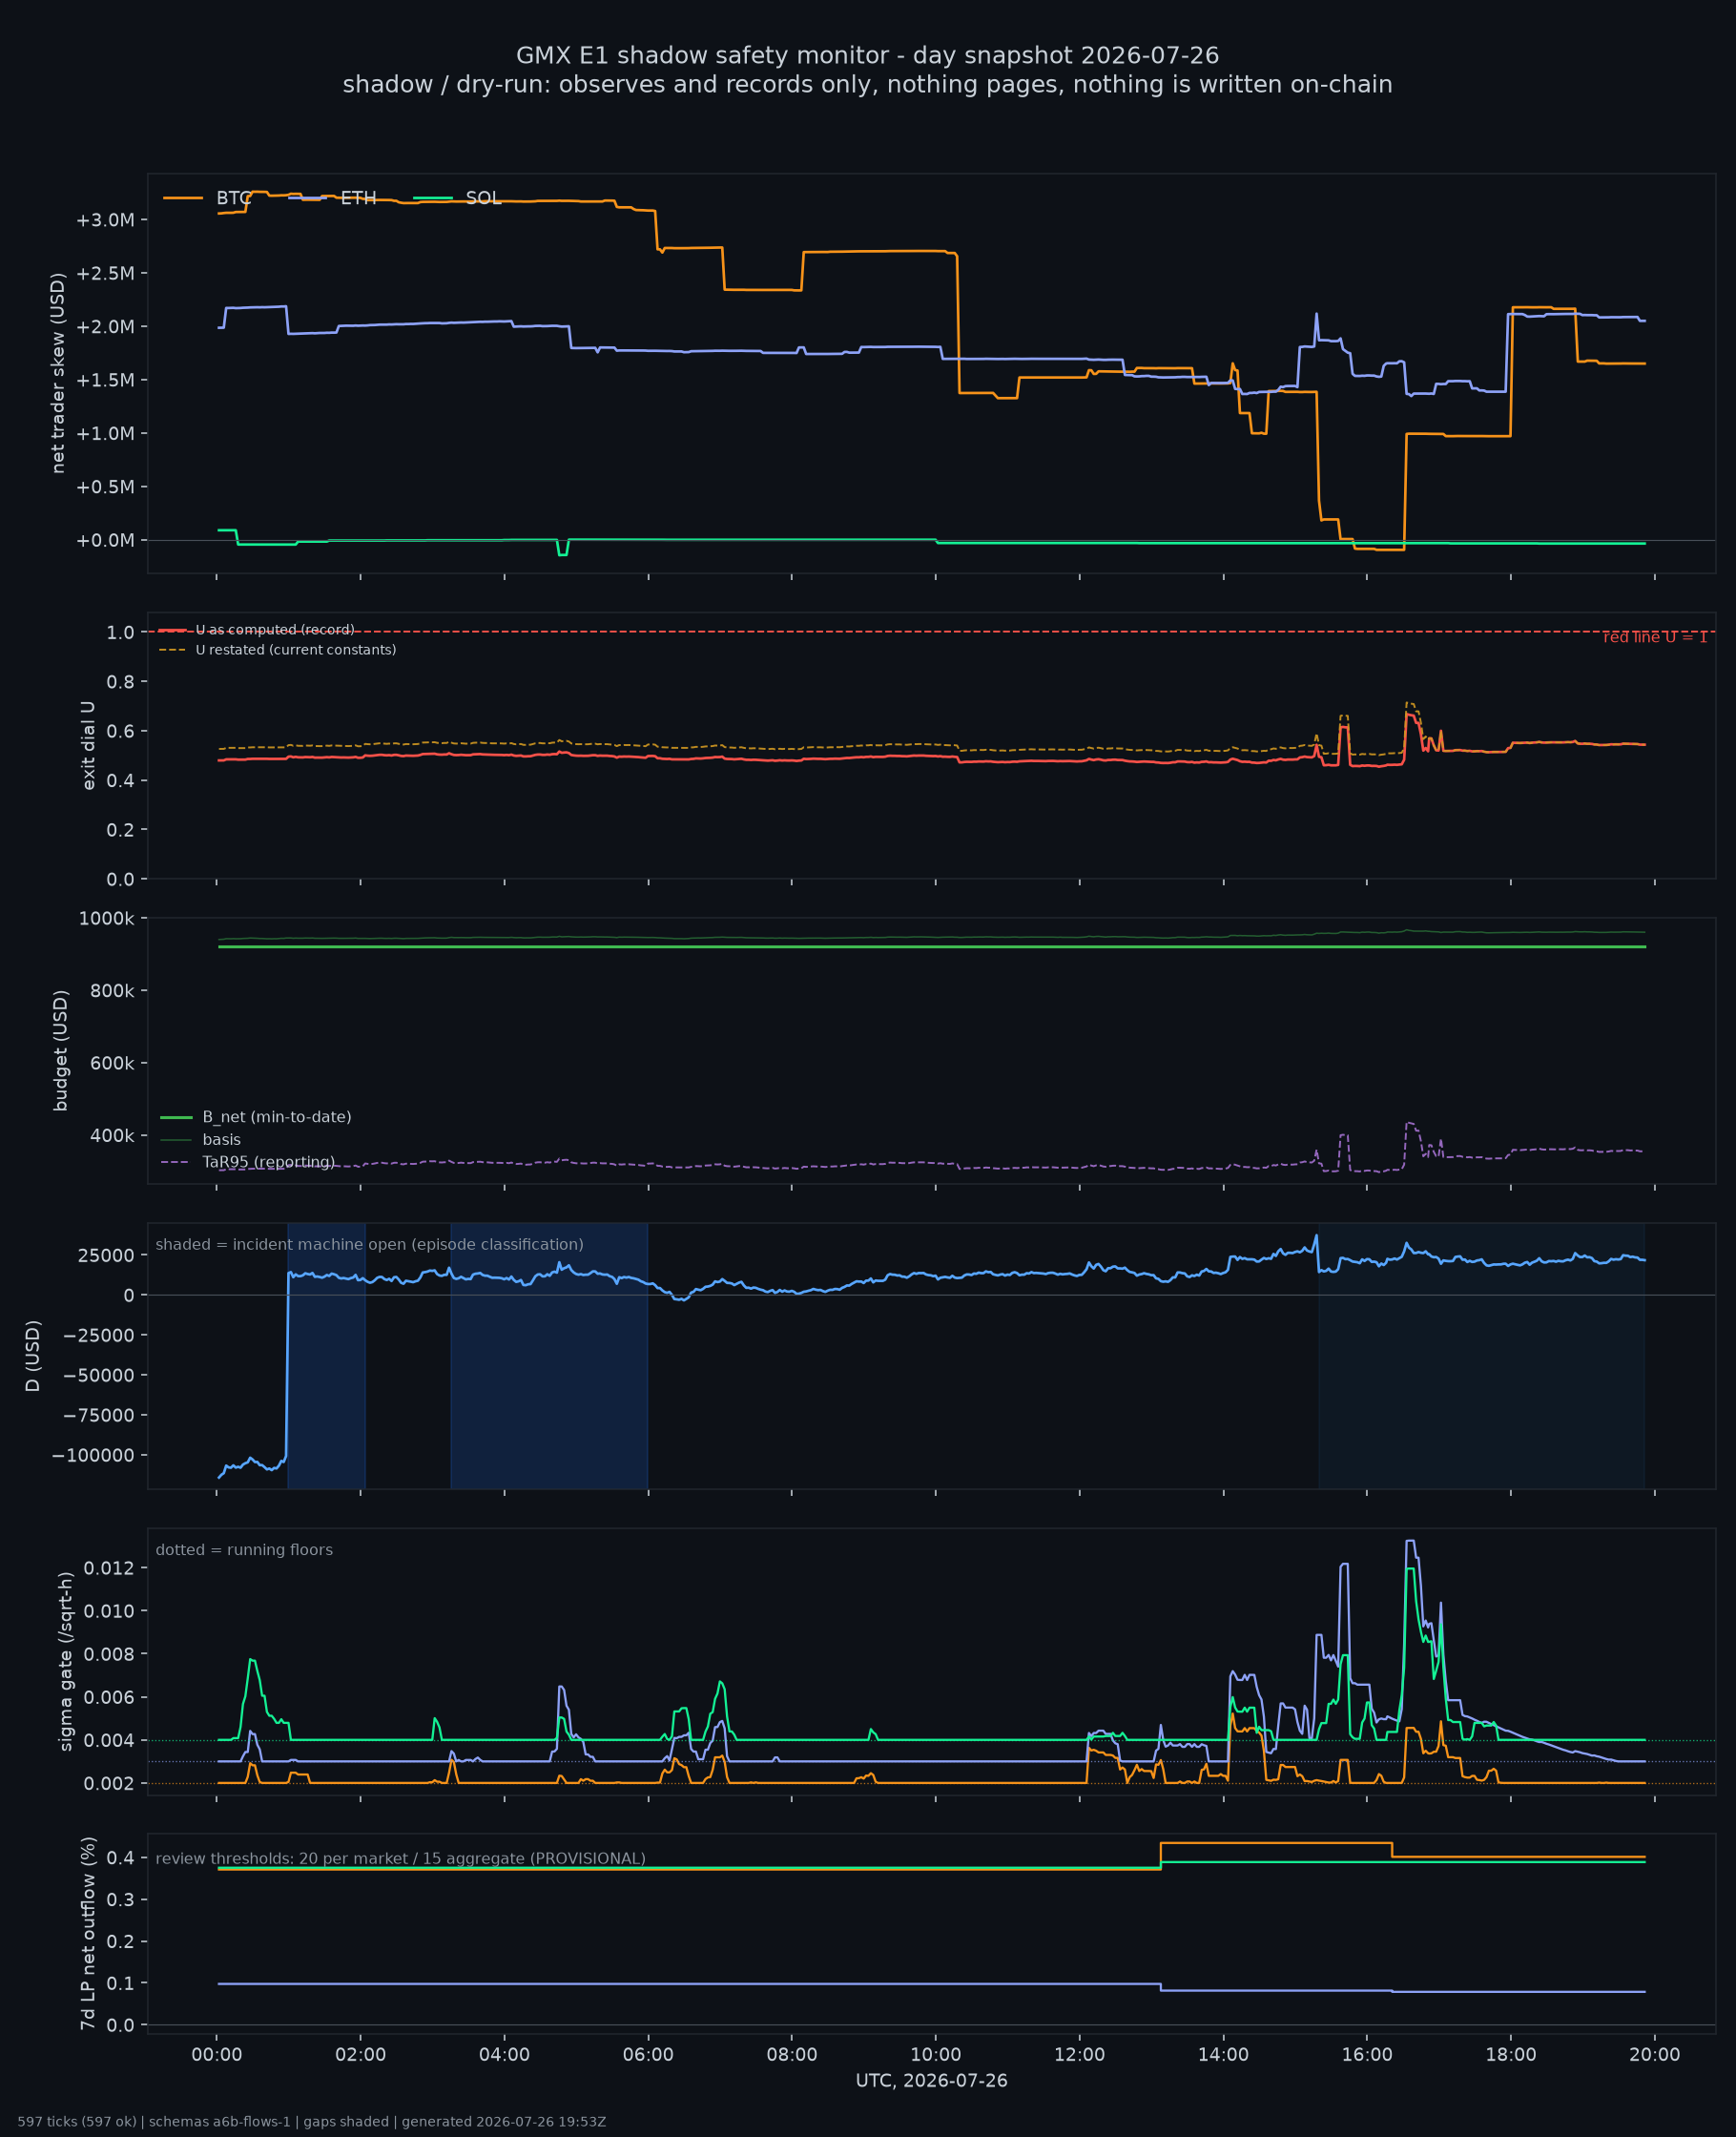Click the 'net trader skew (USD)' axis label
1736x2137 pixels.
click(x=58, y=373)
